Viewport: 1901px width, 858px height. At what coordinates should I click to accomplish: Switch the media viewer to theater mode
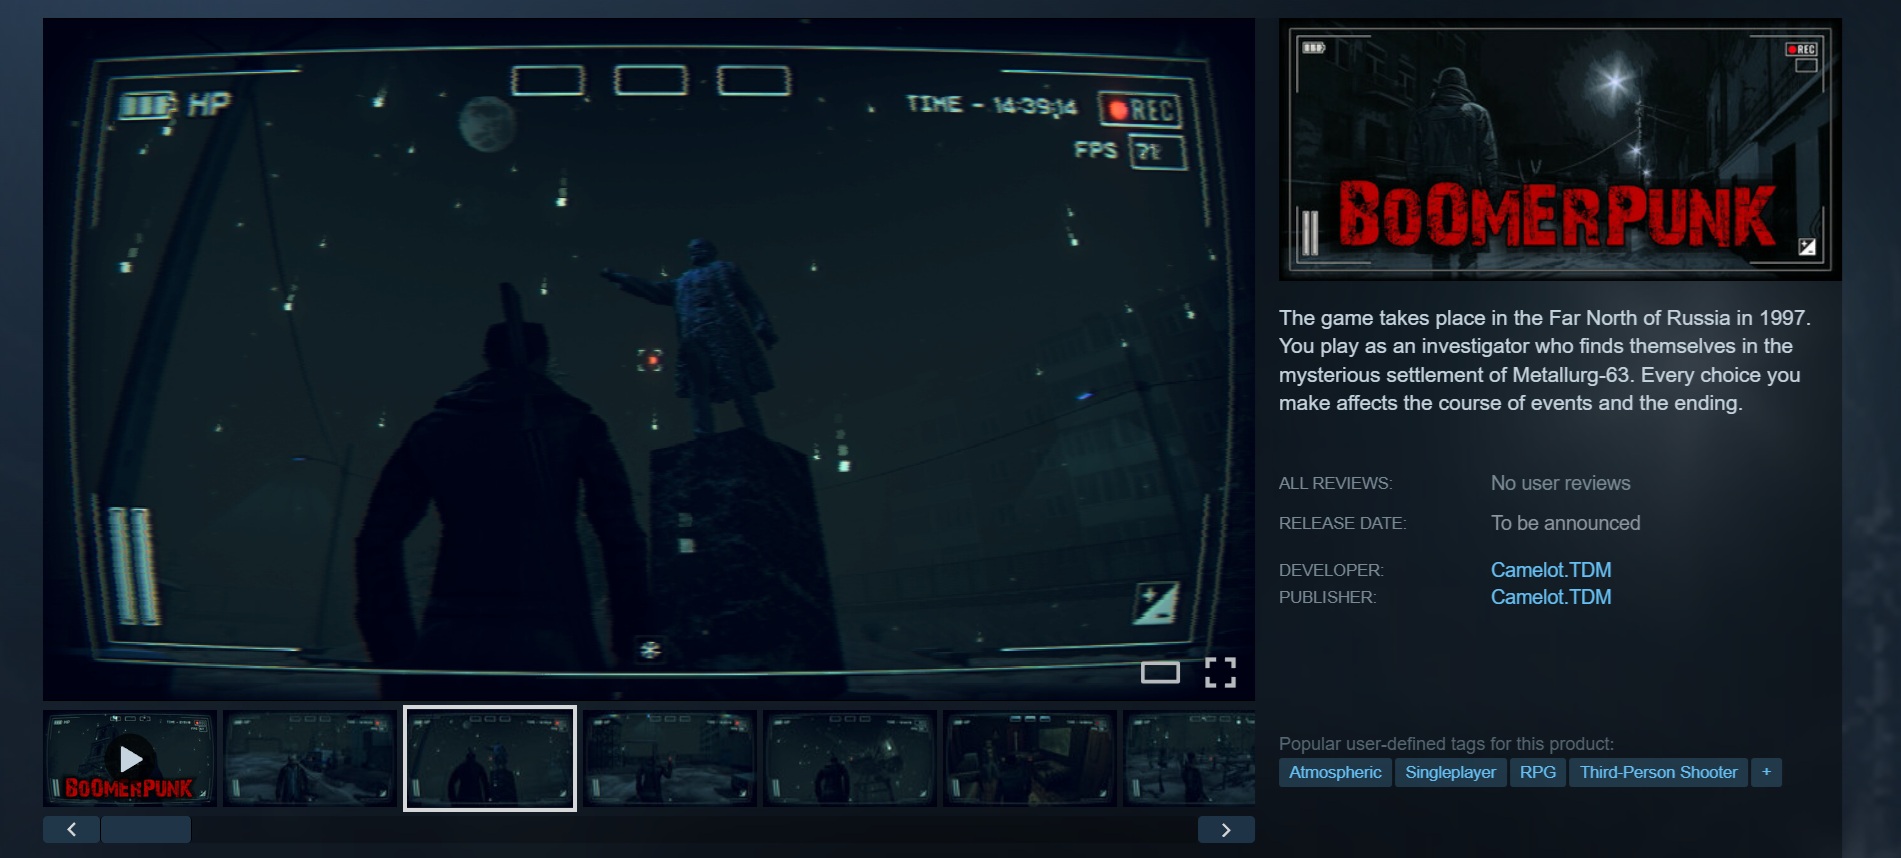coord(1160,672)
